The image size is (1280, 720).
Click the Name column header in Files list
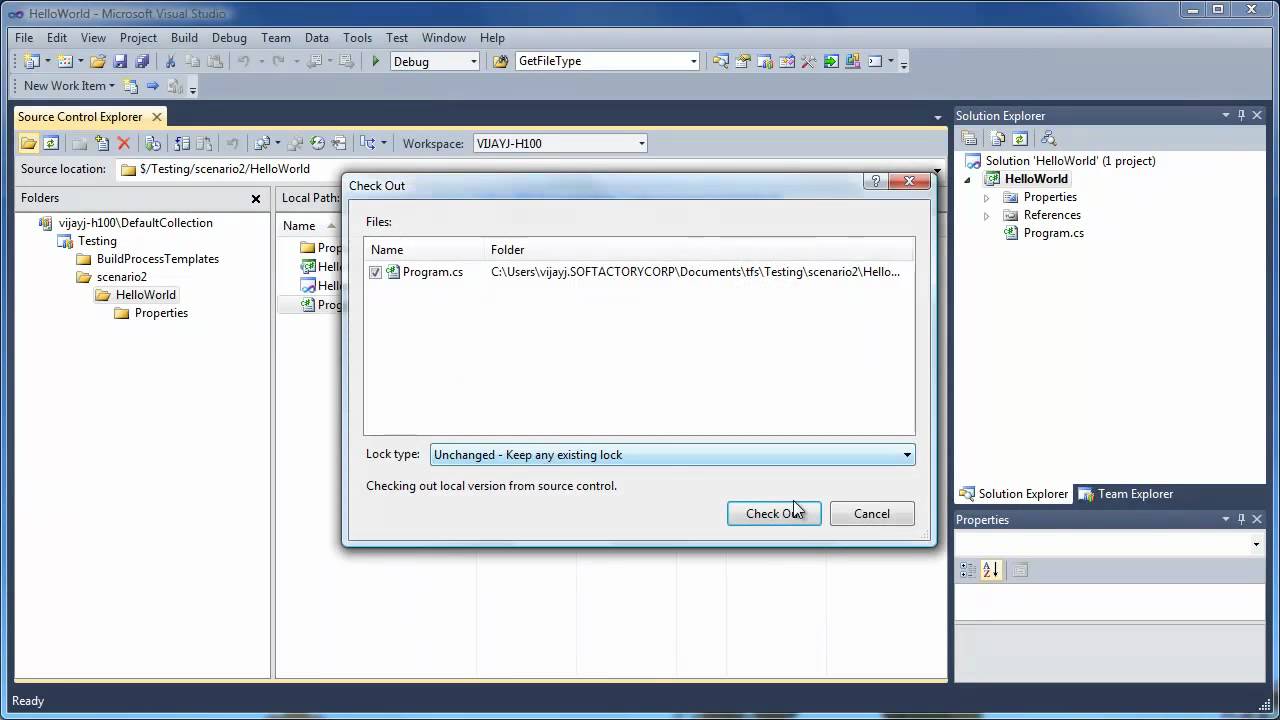[x=425, y=250]
